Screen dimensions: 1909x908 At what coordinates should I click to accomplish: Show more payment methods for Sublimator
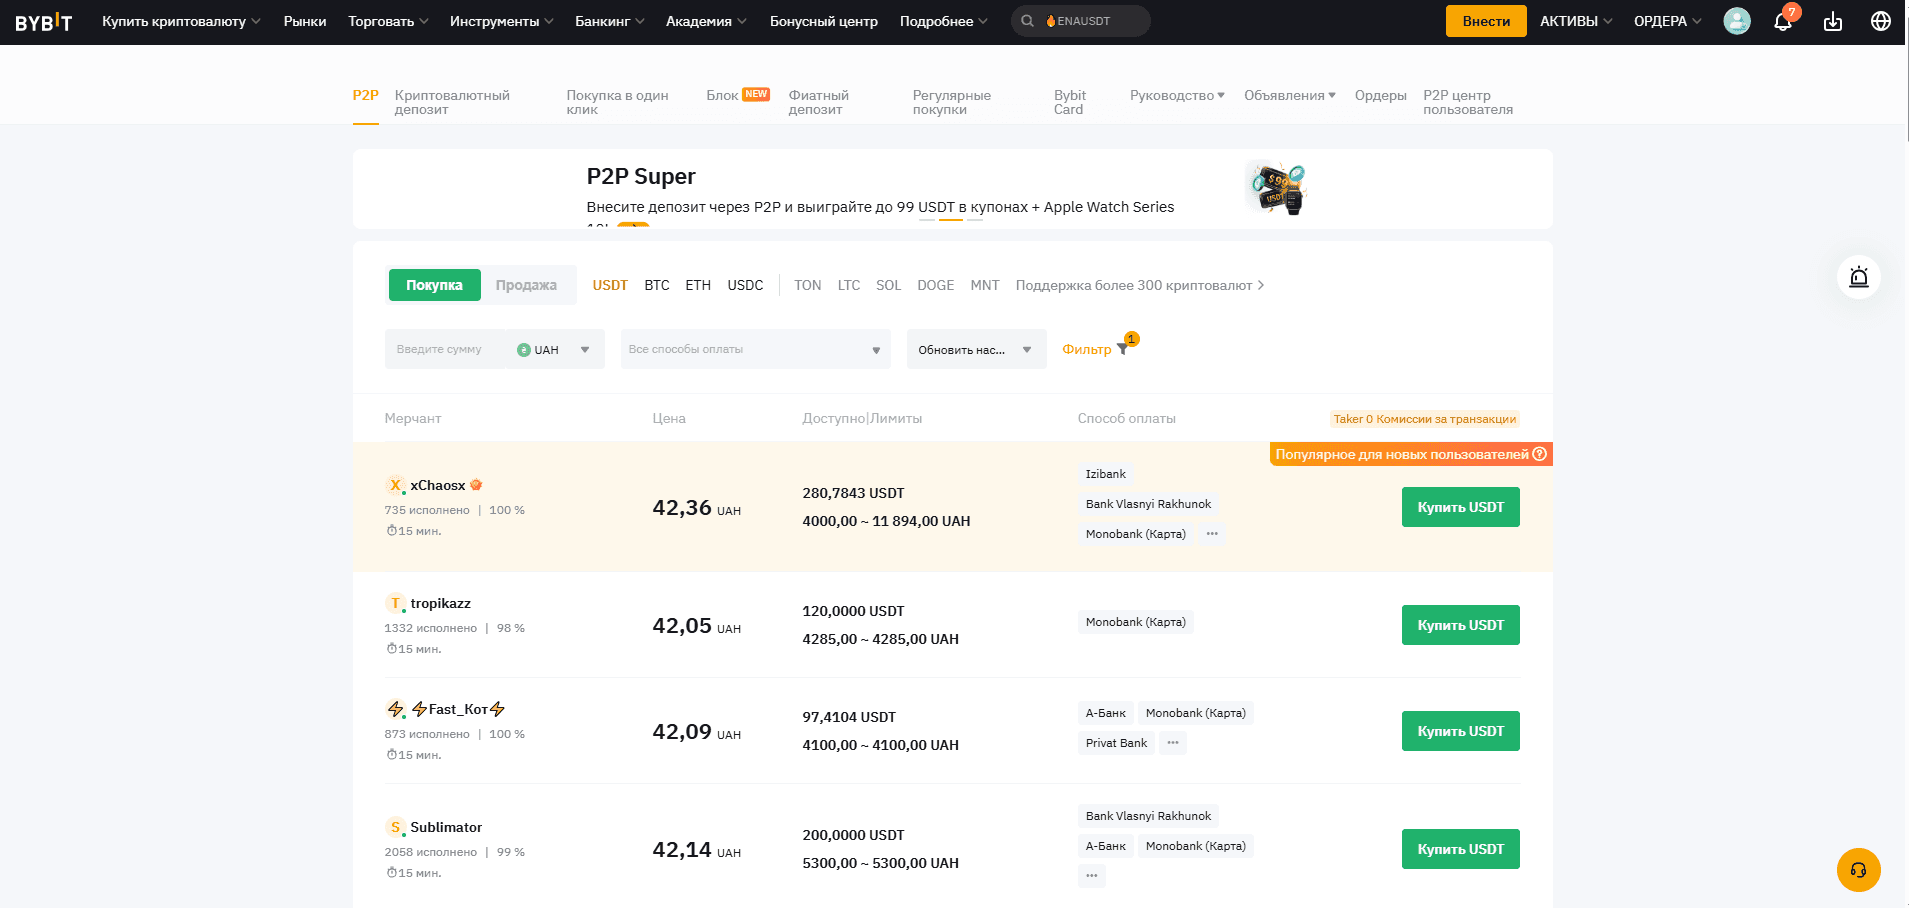click(x=1092, y=876)
